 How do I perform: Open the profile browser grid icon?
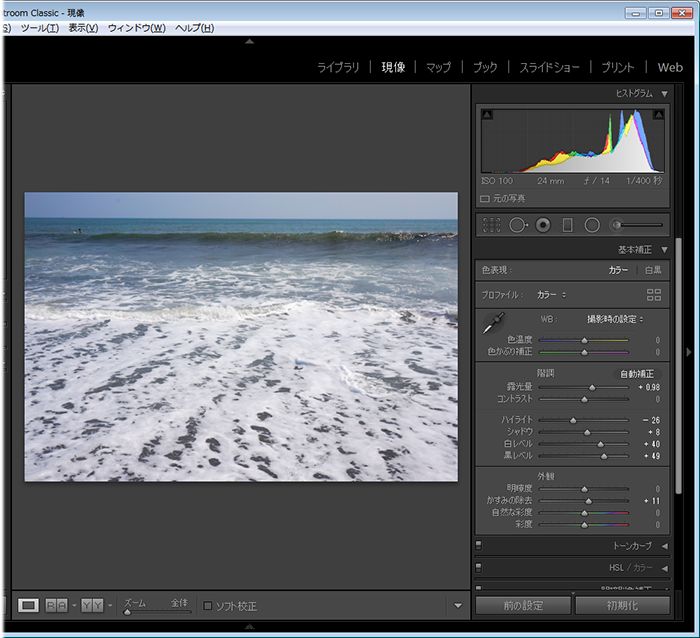pyautogui.click(x=654, y=295)
